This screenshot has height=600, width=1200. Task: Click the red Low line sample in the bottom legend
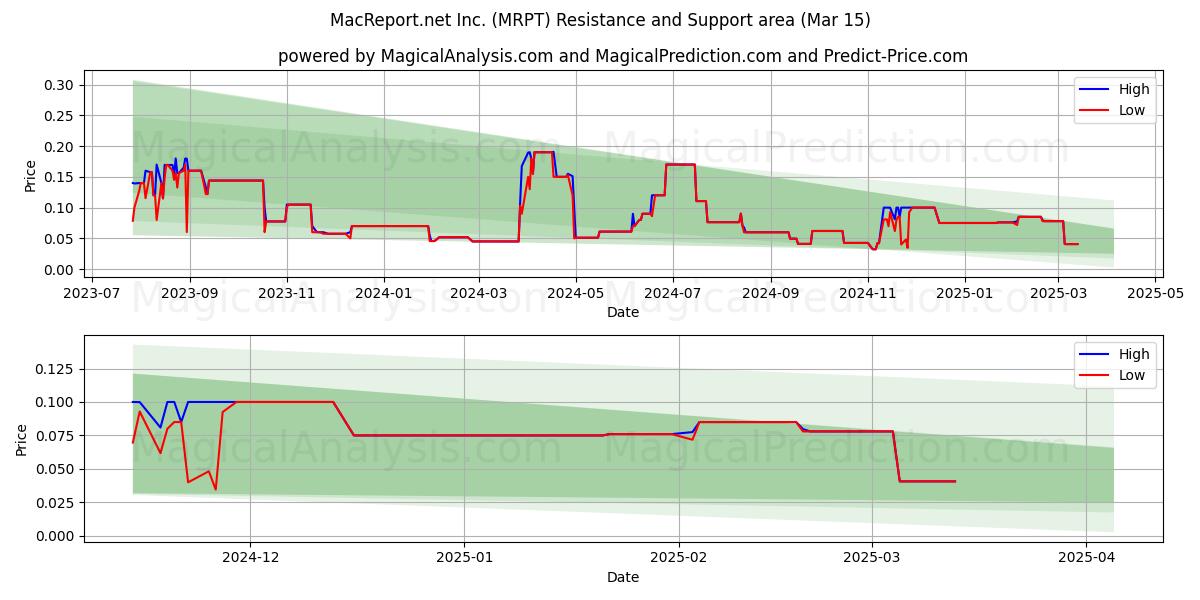coord(1095,375)
